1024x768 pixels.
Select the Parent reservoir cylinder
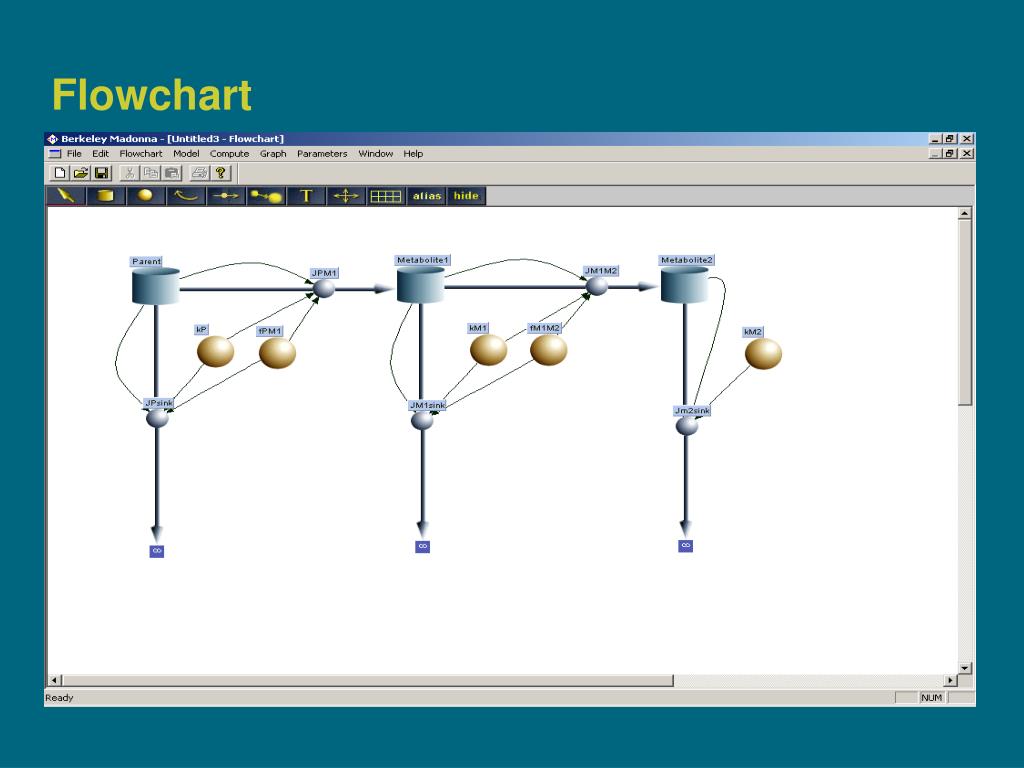point(155,286)
